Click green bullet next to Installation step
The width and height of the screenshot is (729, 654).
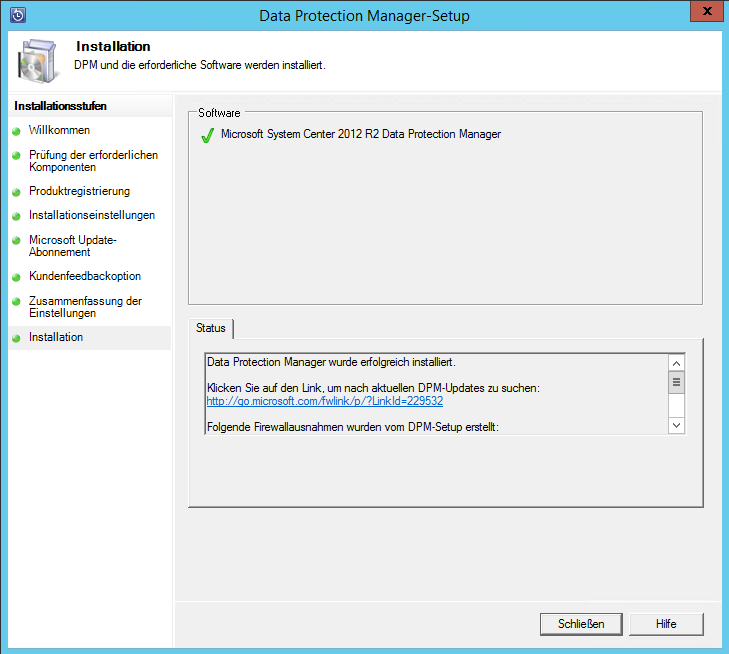pos(17,338)
